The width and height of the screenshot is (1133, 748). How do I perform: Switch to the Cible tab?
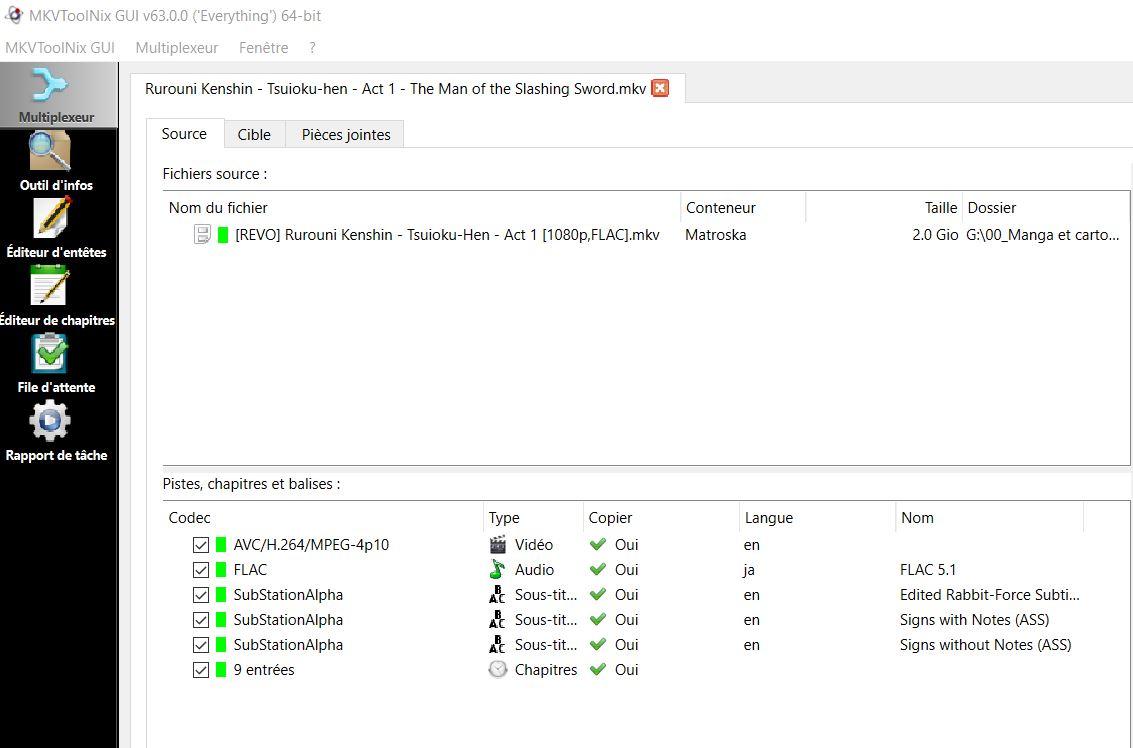click(254, 134)
